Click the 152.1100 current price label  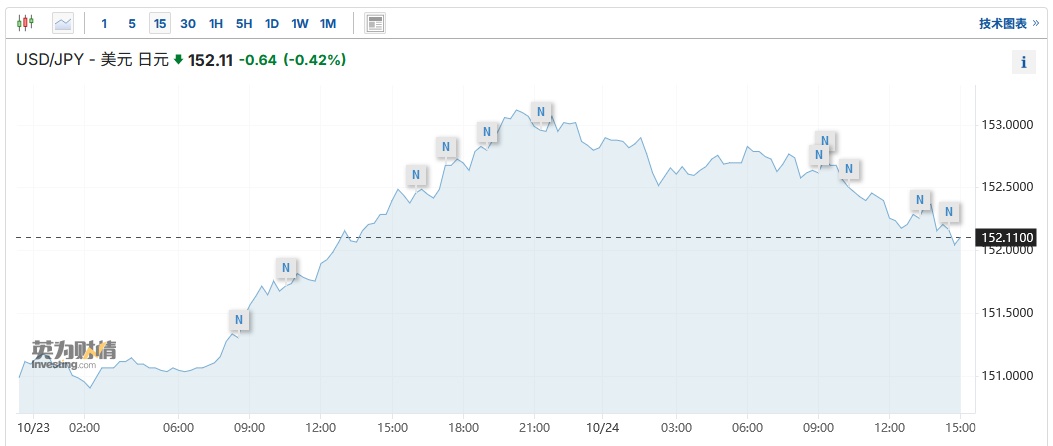pyautogui.click(x=1008, y=237)
